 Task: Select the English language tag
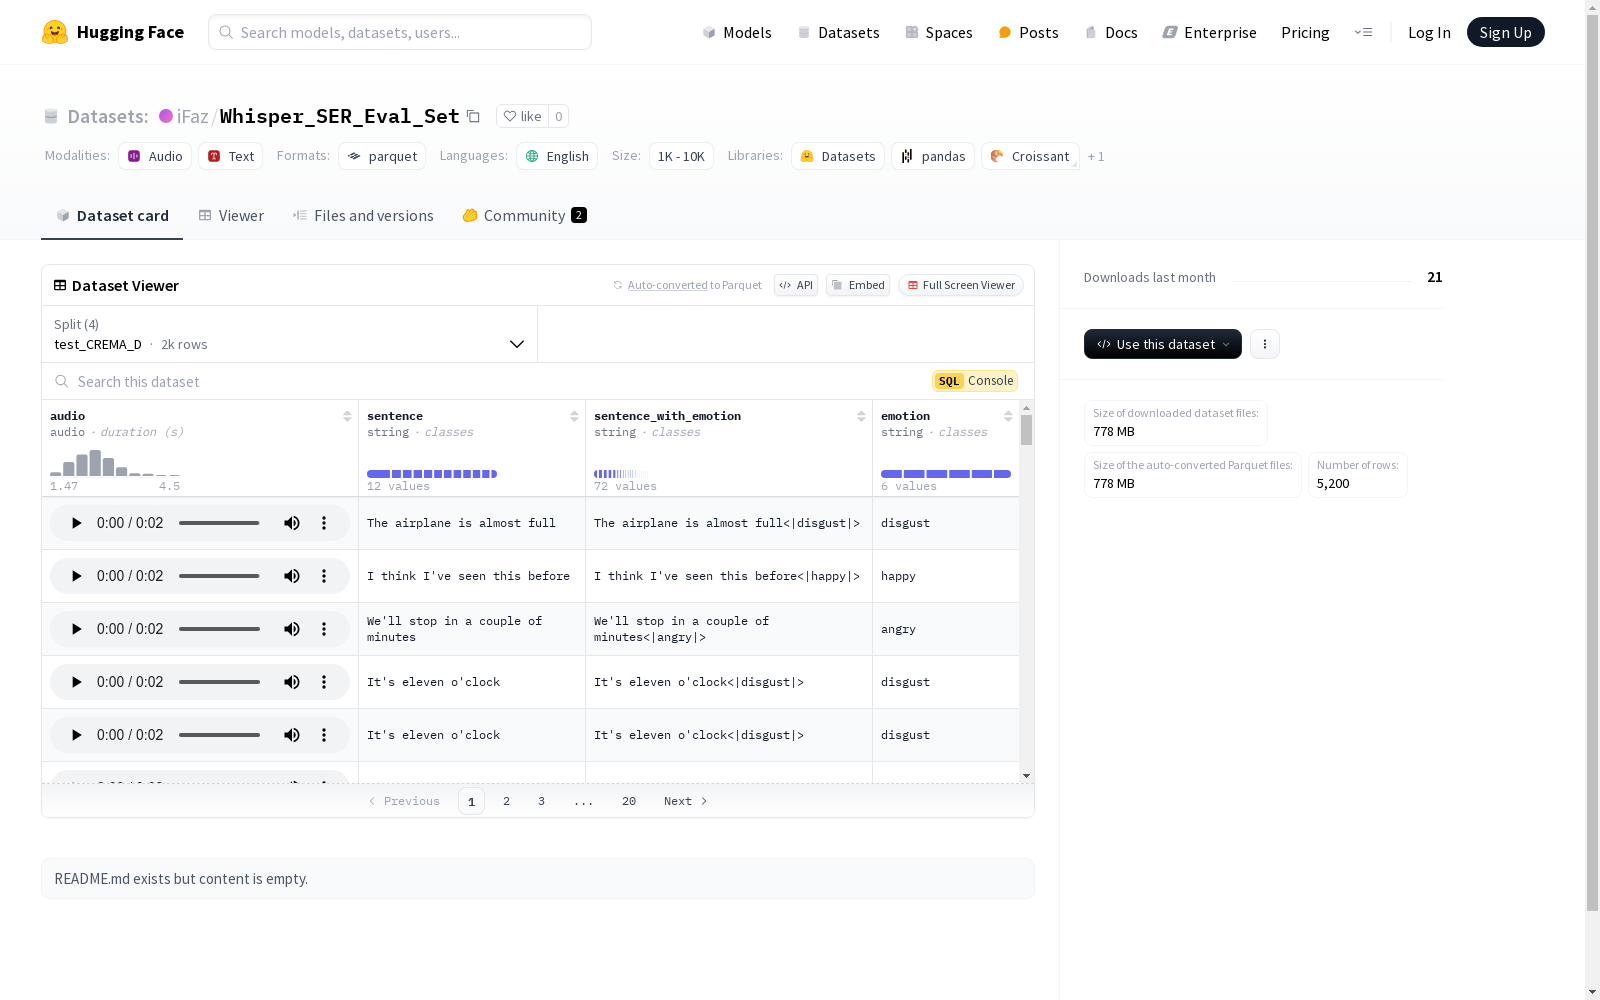point(557,156)
